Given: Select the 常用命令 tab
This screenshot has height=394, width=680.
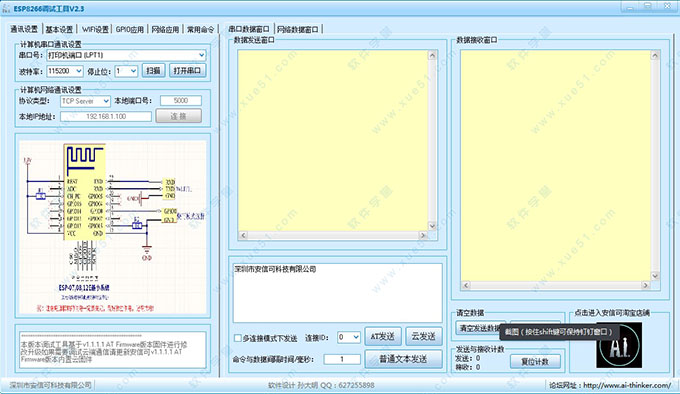Looking at the screenshot, I should coord(200,29).
